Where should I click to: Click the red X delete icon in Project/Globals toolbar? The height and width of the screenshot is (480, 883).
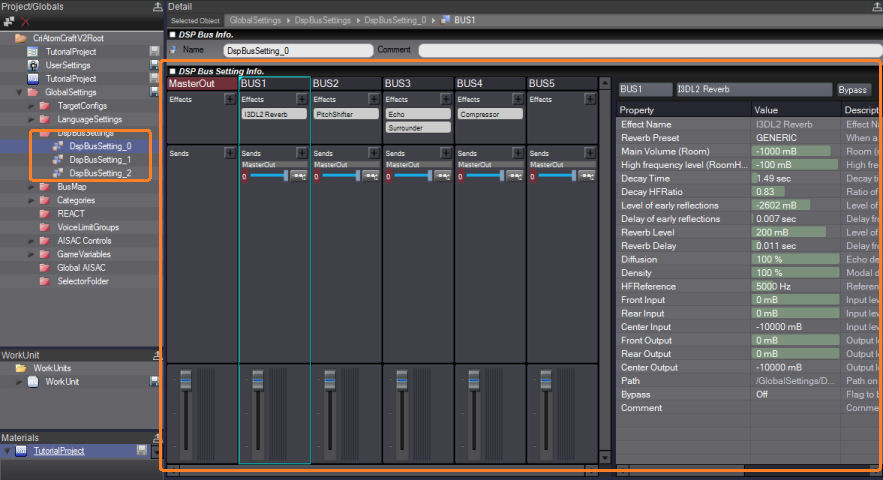pyautogui.click(x=25, y=21)
